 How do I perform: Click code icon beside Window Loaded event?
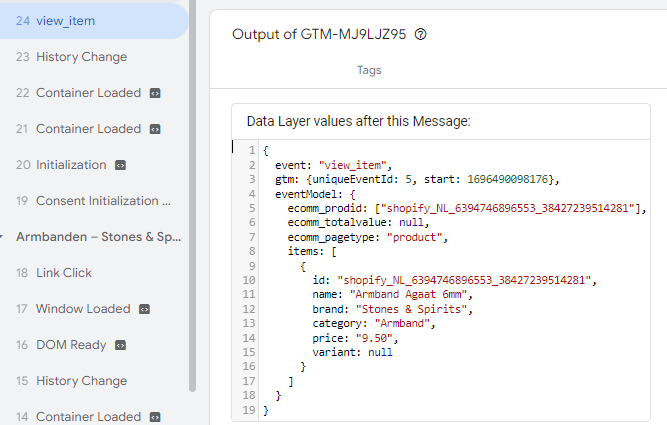point(145,309)
